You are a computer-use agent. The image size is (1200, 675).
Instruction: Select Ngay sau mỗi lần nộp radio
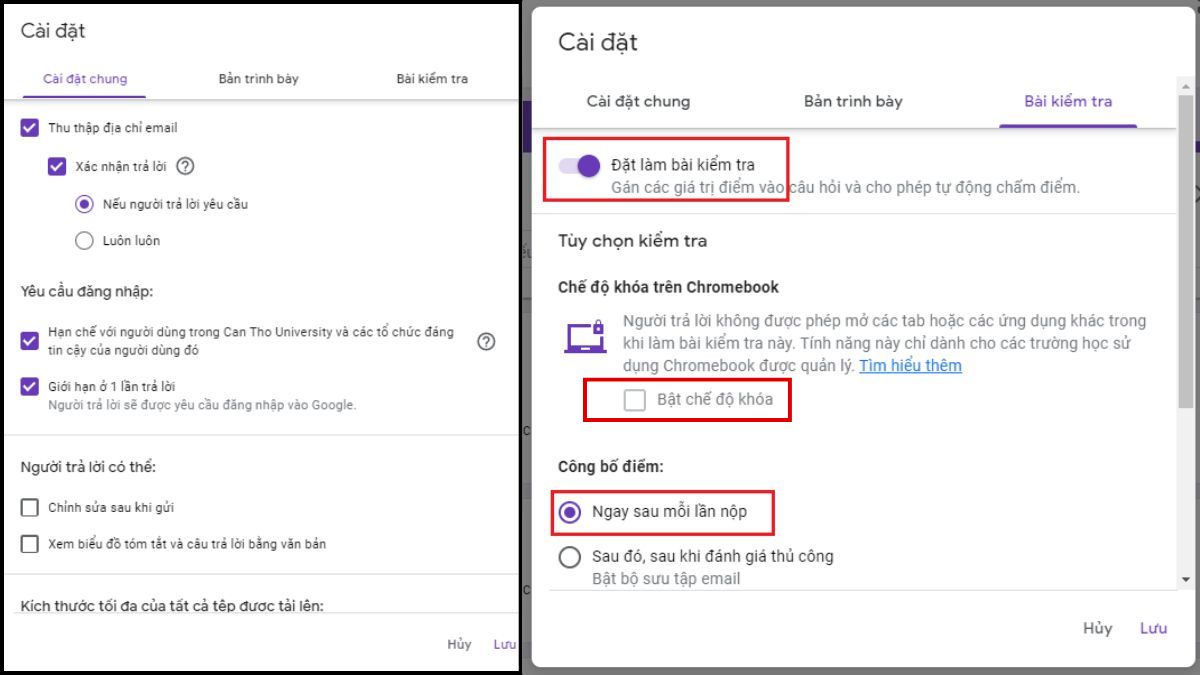[569, 512]
